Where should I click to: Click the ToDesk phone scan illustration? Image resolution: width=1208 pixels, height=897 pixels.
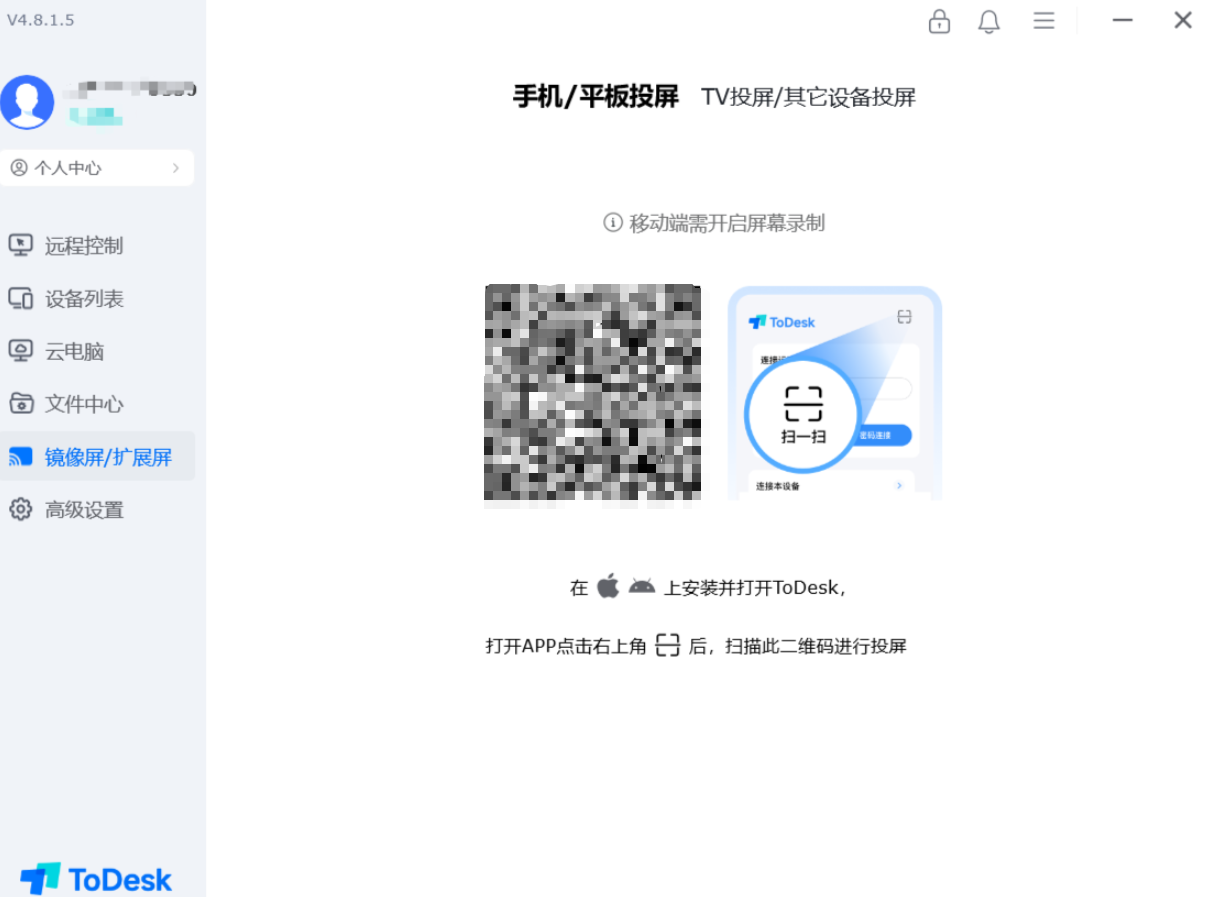(x=834, y=393)
